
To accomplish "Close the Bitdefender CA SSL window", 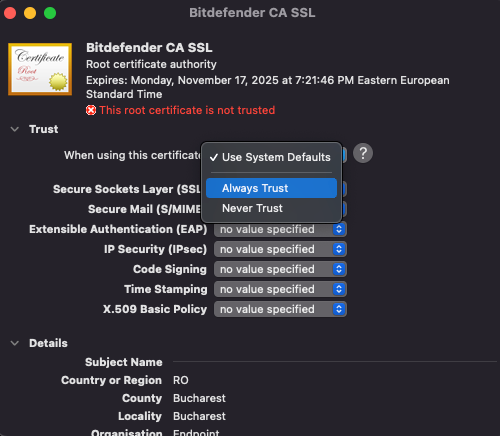I will 10,13.
